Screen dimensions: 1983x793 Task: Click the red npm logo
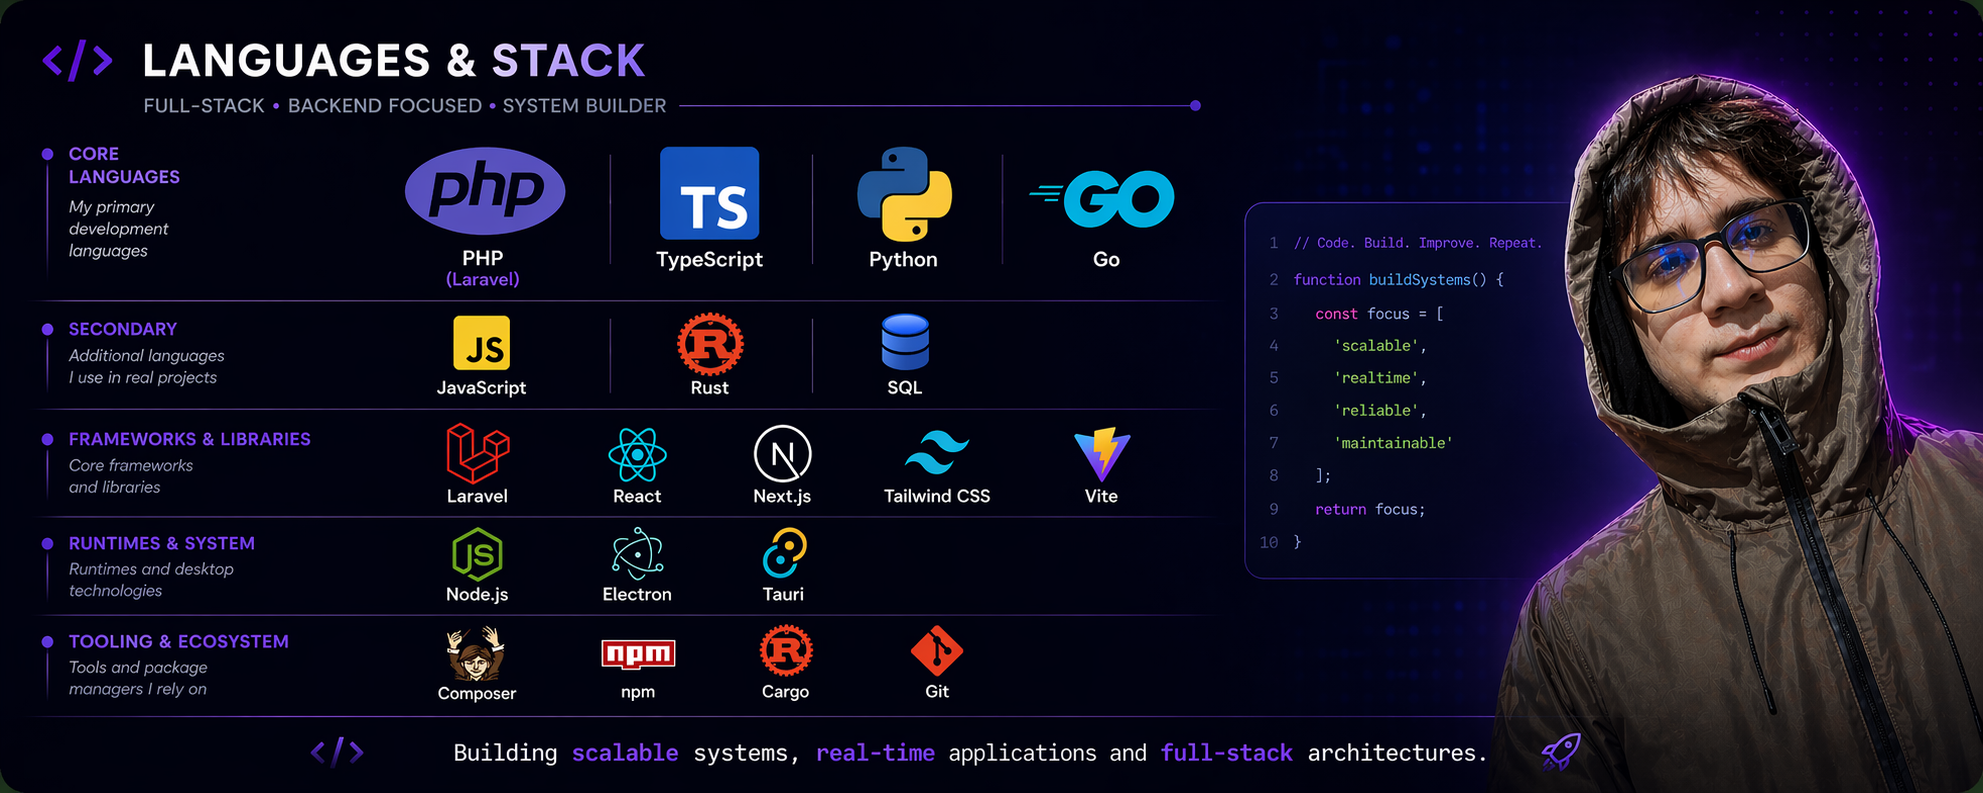click(638, 654)
